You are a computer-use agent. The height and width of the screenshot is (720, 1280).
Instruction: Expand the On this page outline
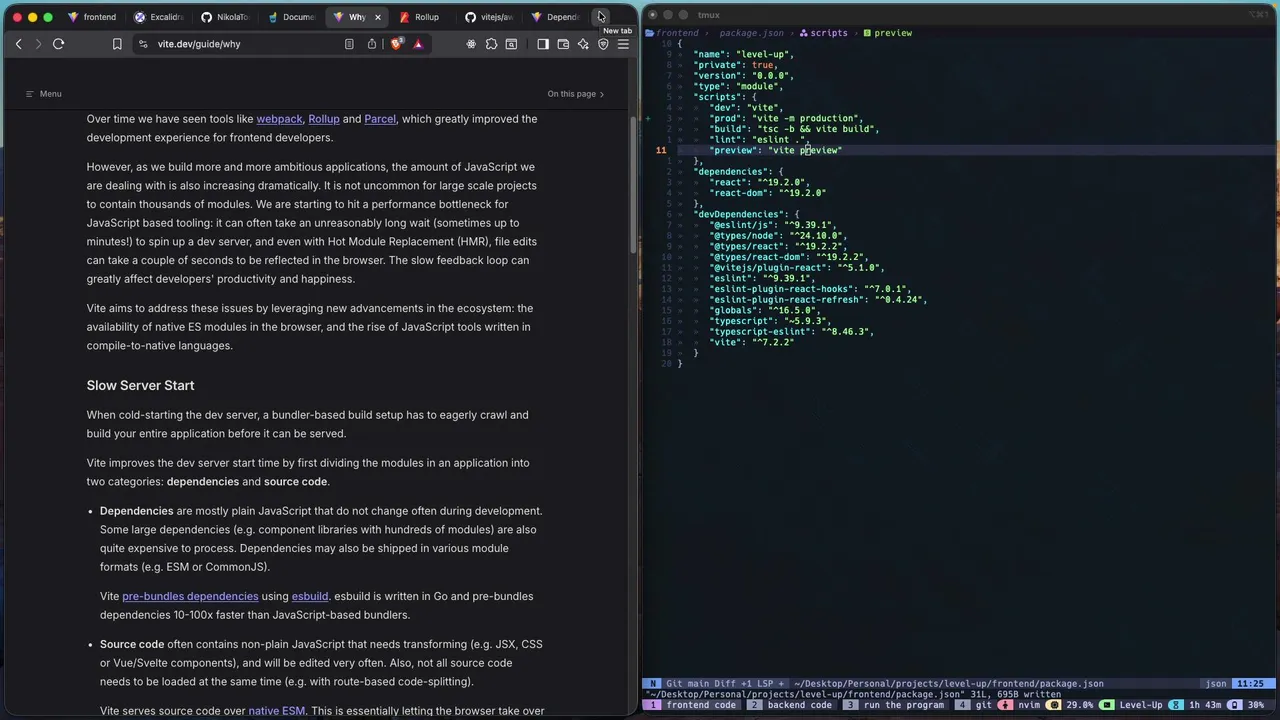pyautogui.click(x=575, y=94)
